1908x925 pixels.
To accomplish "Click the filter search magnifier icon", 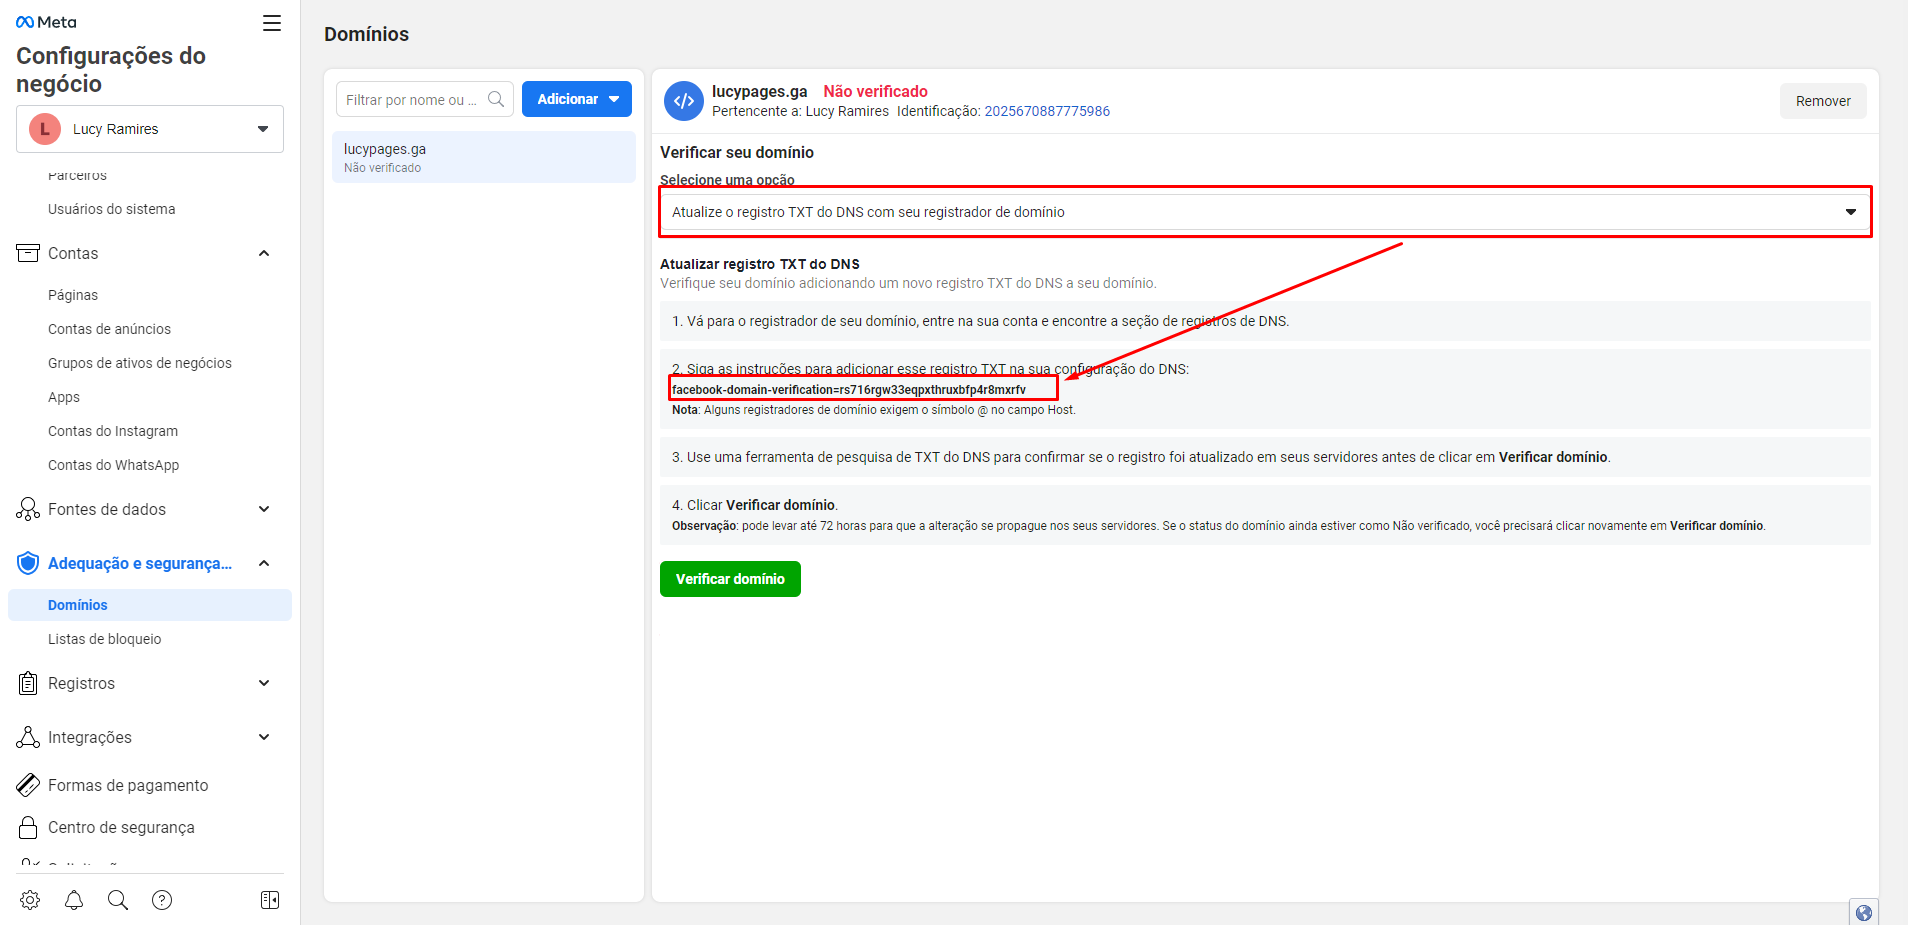I will [496, 99].
